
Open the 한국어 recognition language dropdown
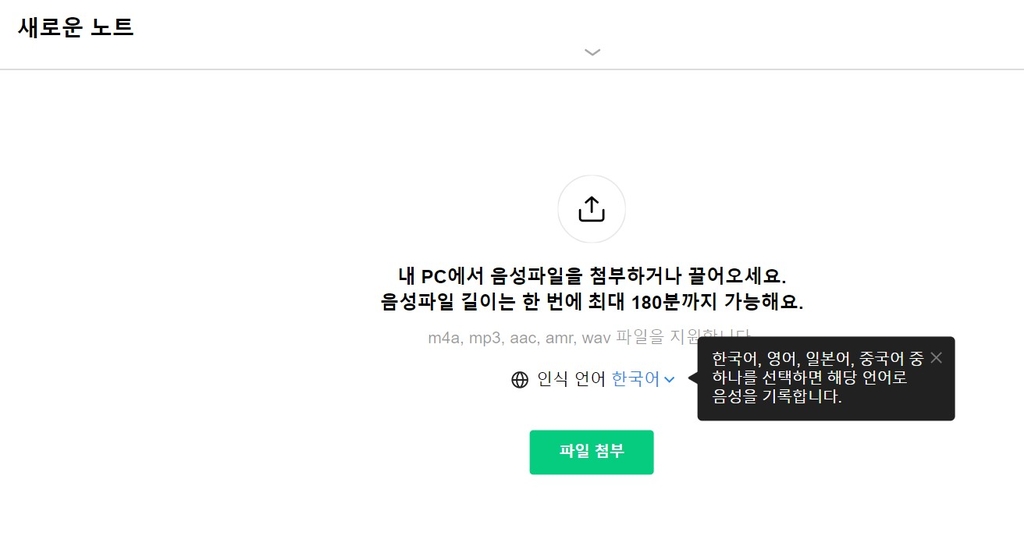coord(643,379)
